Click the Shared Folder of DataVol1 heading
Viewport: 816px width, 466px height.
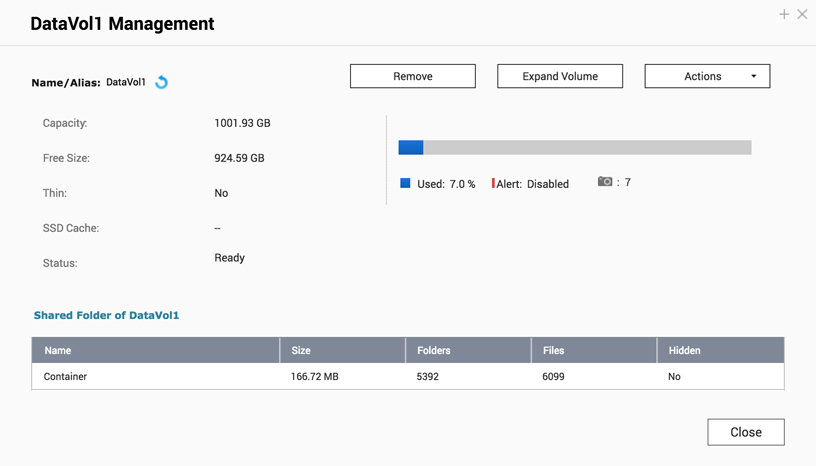[x=106, y=316]
